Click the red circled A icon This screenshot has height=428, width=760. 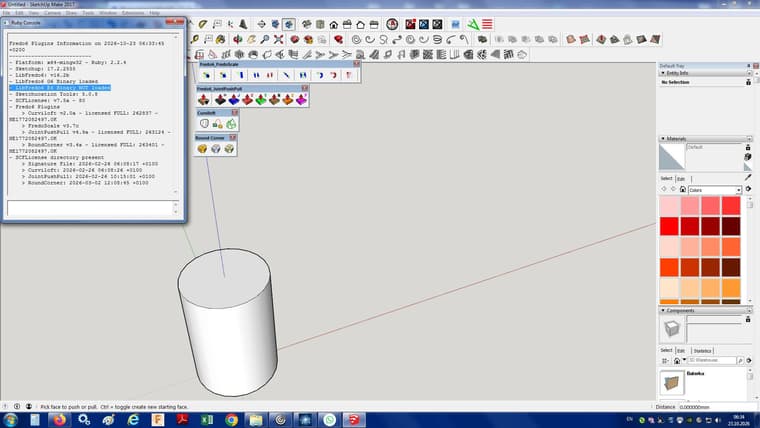[x=392, y=24]
